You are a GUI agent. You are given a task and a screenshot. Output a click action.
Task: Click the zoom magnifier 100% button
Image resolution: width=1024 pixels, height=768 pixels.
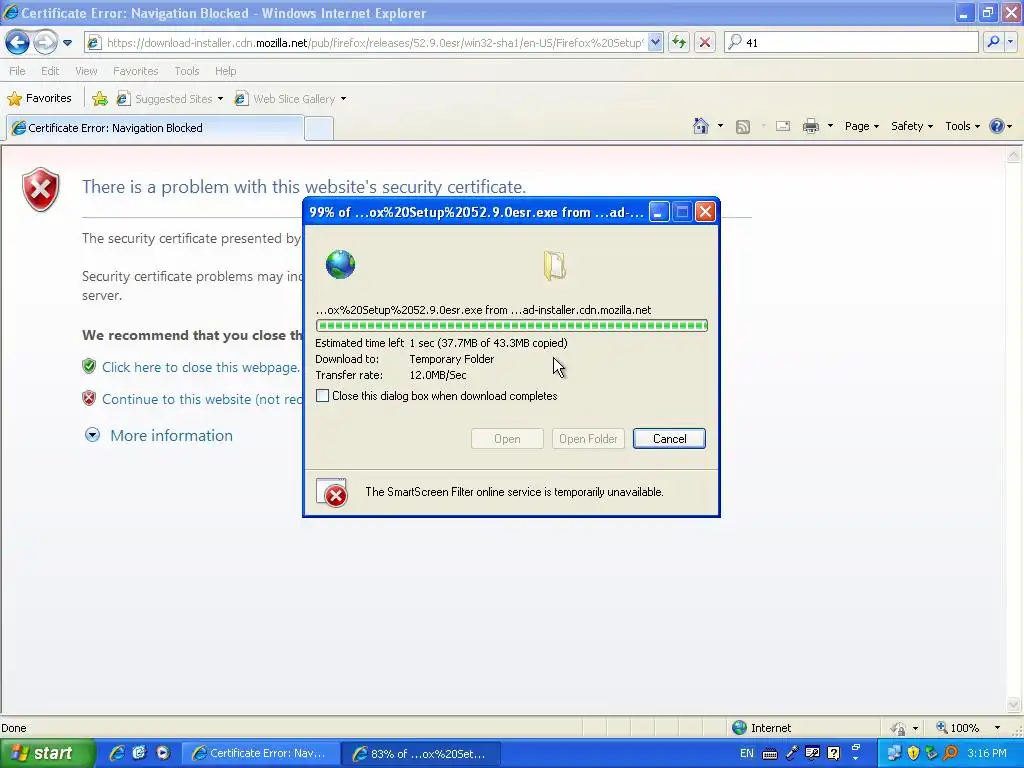coord(957,728)
